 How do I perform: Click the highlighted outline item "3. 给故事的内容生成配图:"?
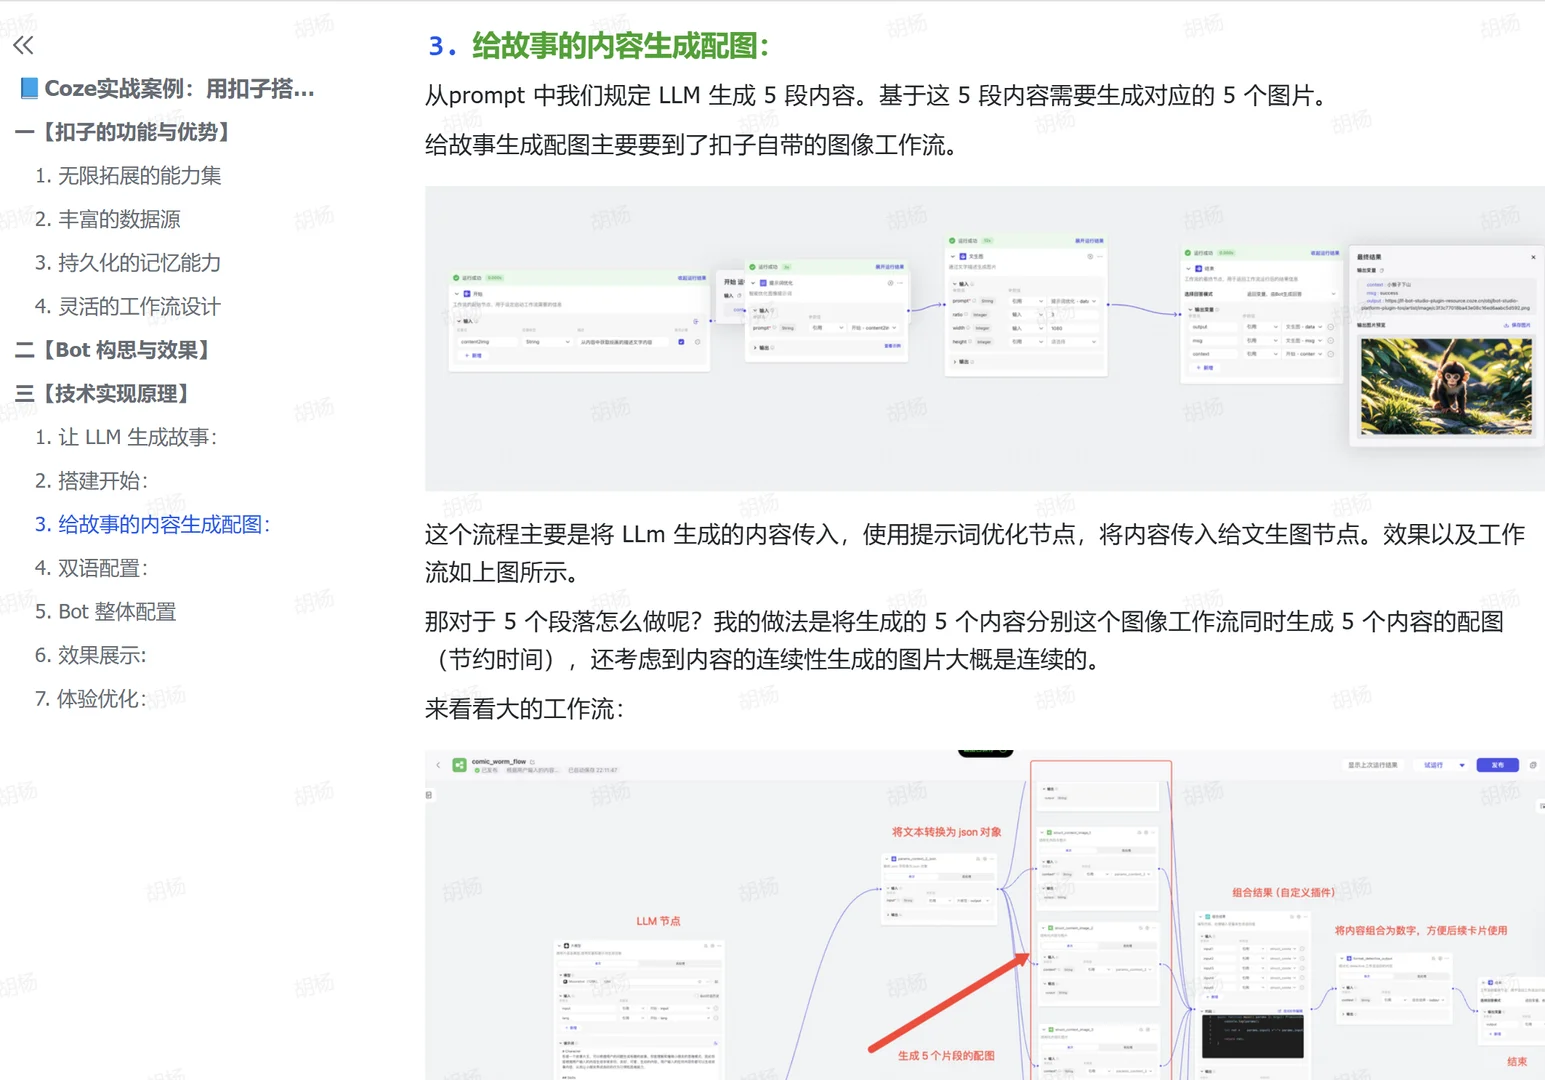153,524
